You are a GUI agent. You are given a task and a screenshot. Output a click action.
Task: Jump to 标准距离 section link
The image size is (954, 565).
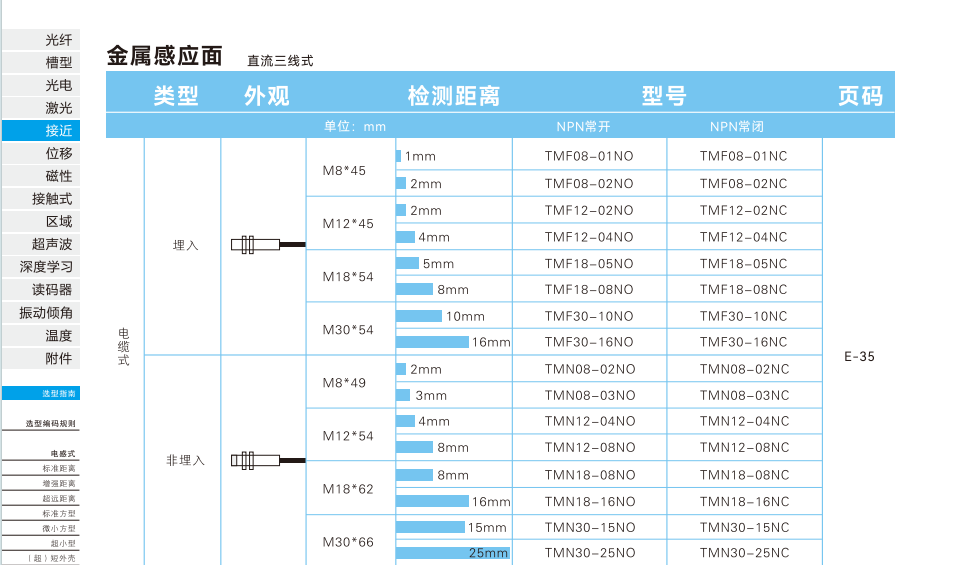[x=58, y=468]
